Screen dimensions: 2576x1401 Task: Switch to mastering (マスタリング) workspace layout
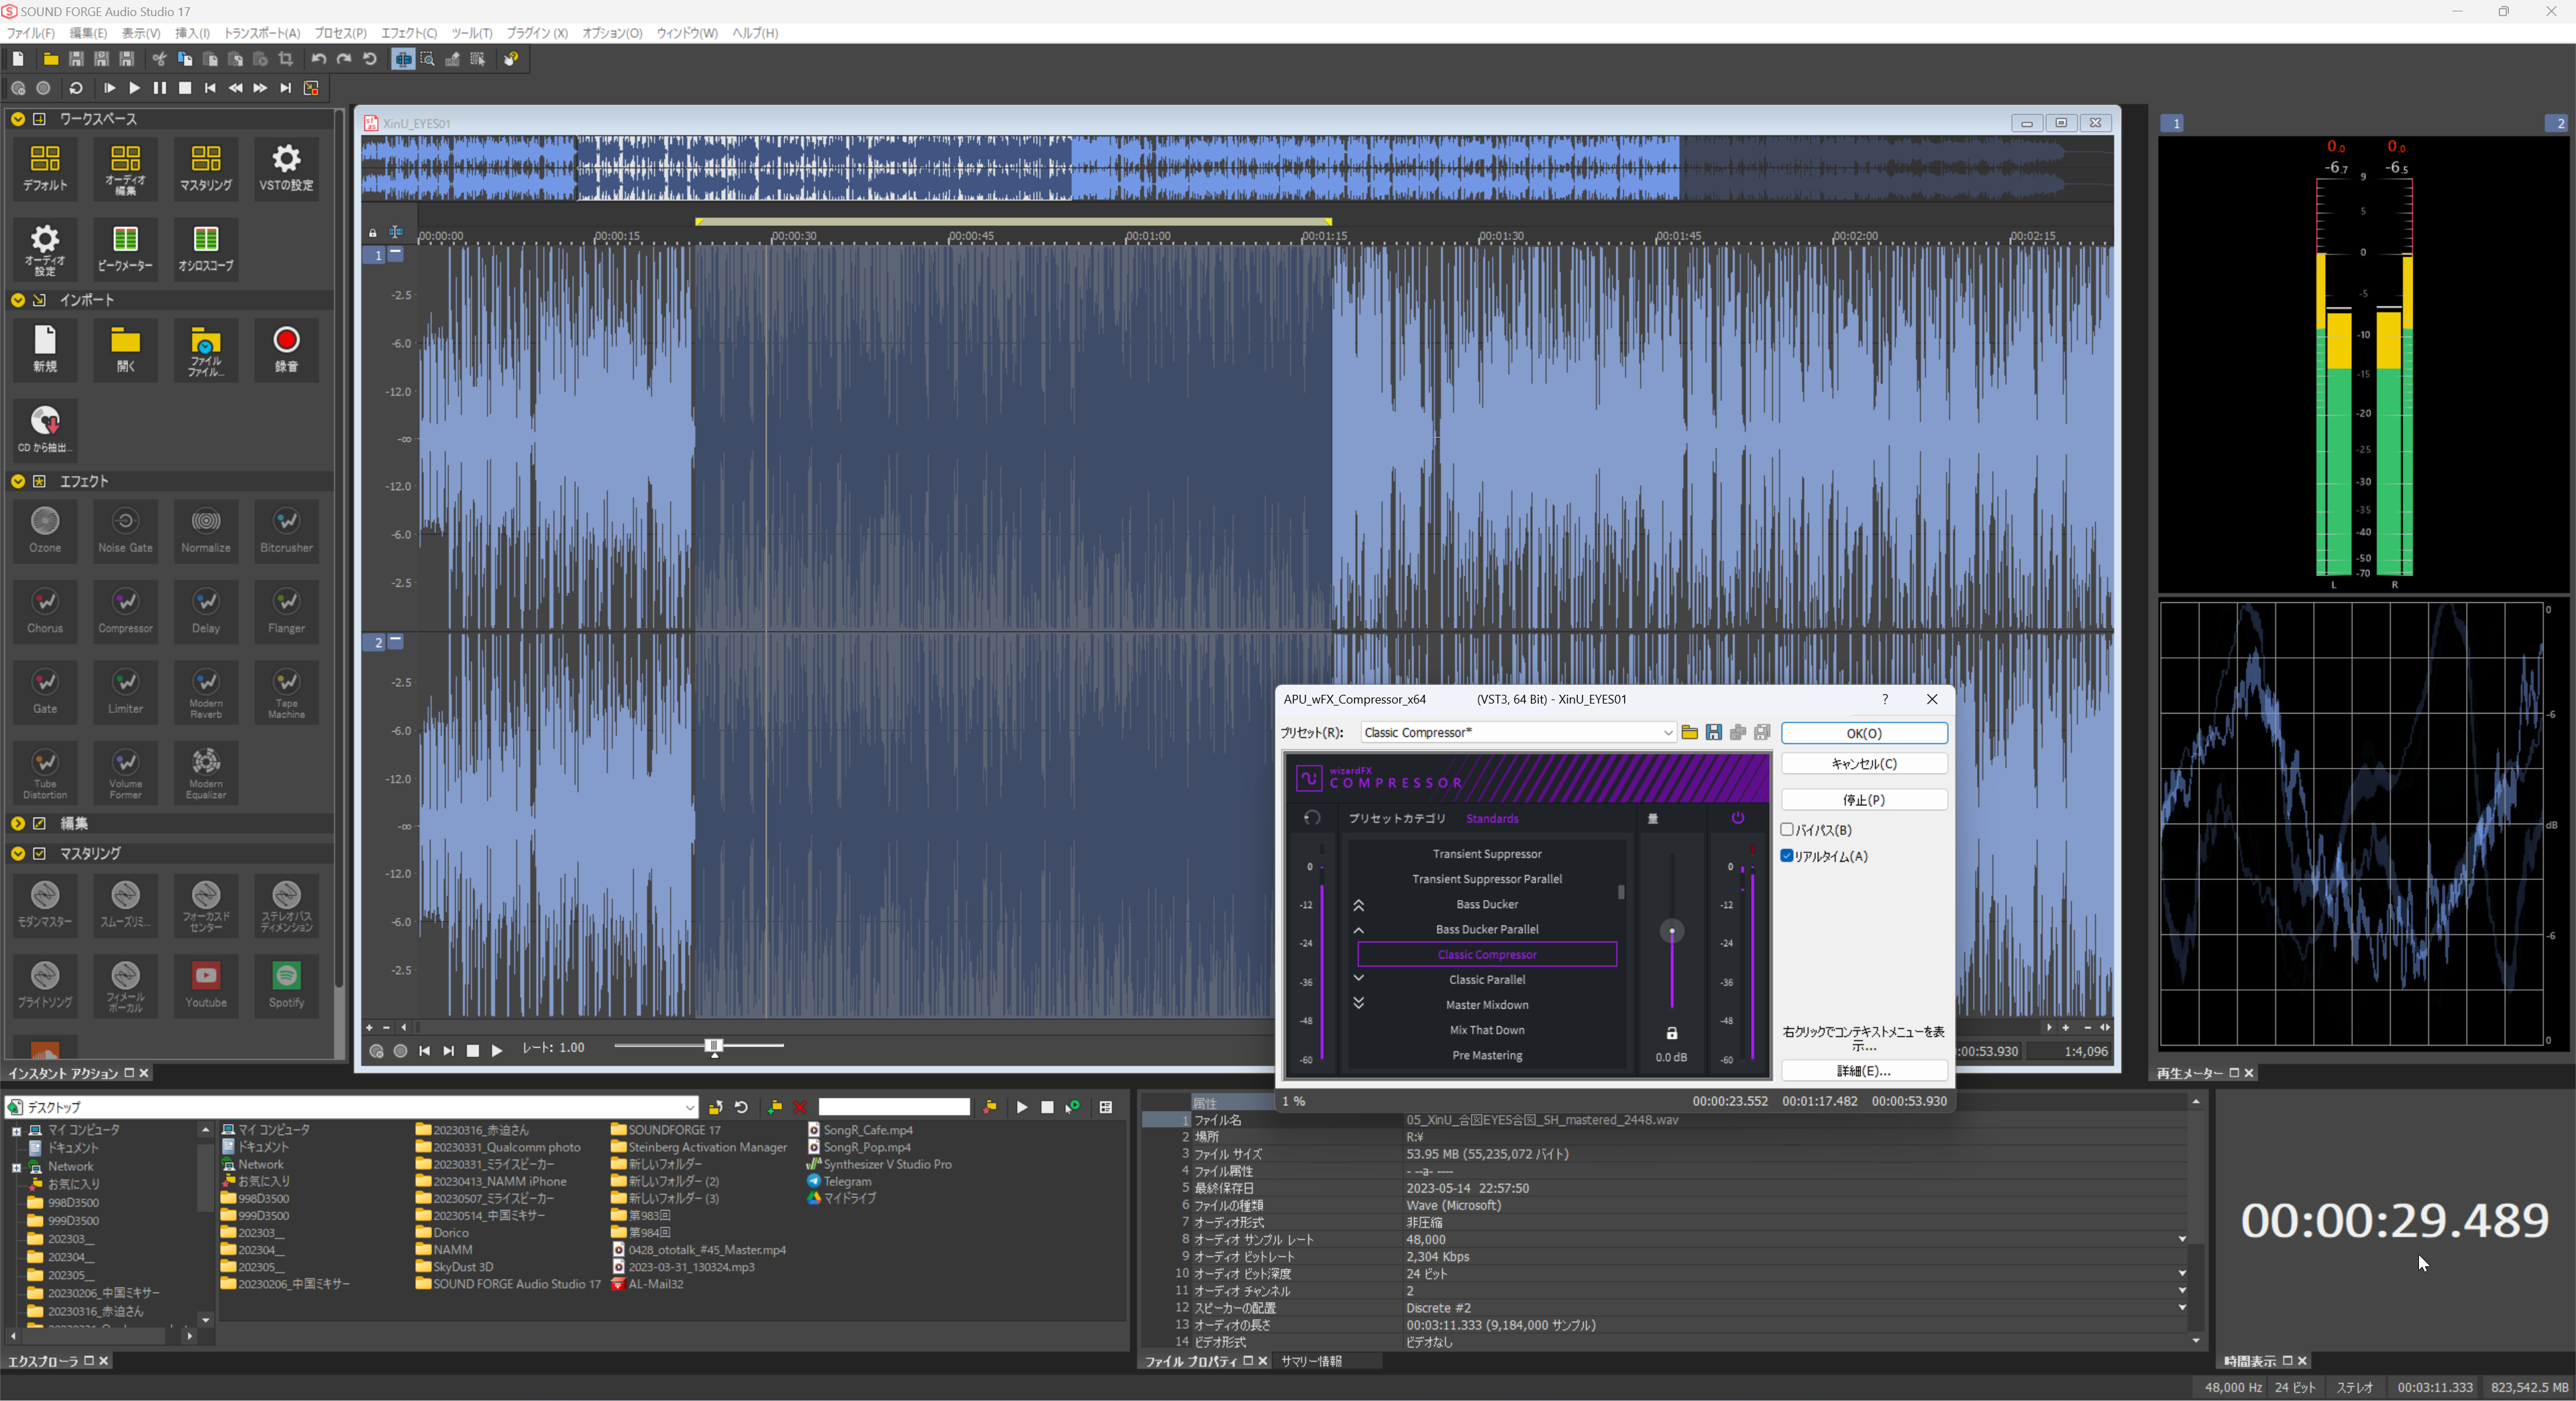(206, 168)
